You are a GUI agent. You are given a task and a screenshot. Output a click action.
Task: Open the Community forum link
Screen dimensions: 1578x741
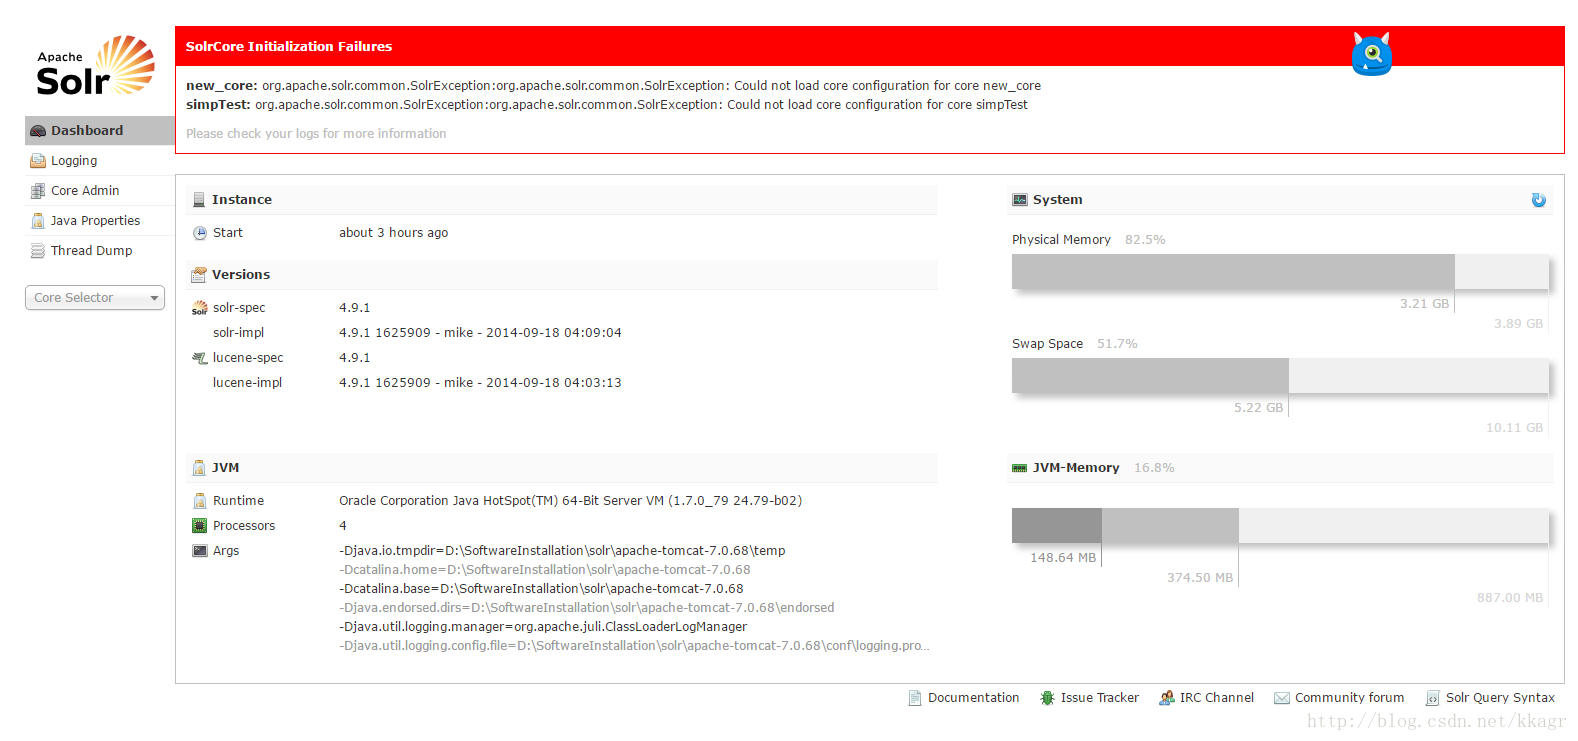(x=1349, y=698)
